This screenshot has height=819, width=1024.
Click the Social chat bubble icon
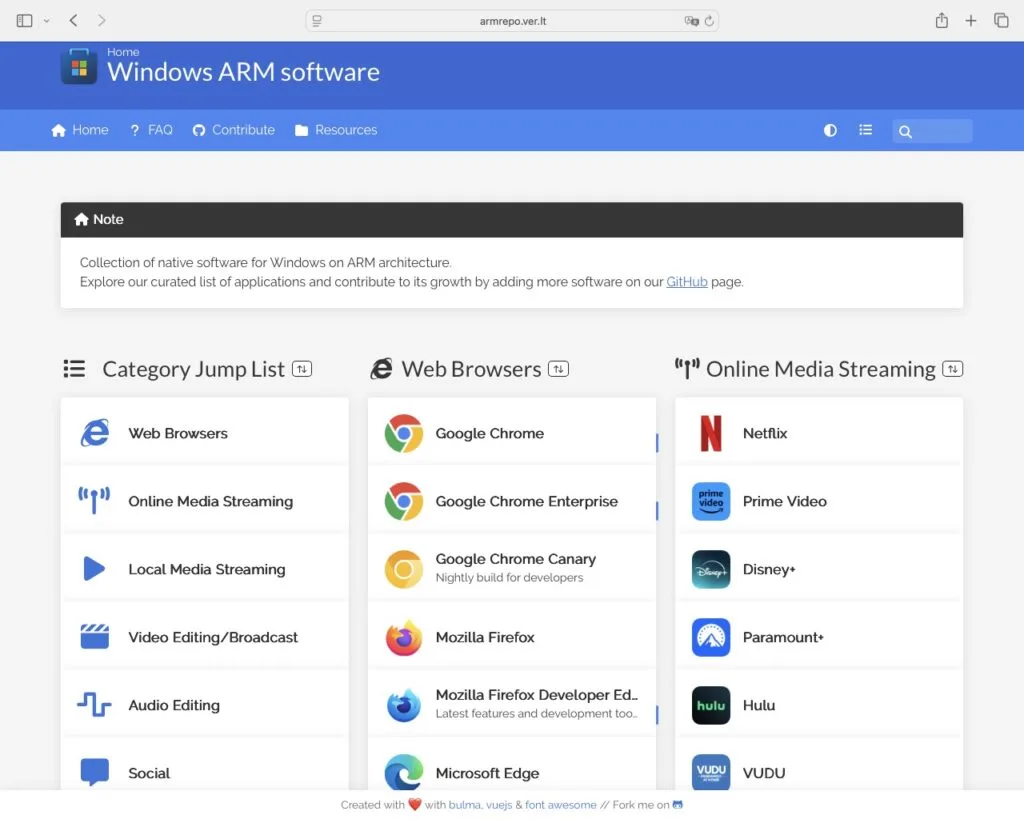point(95,772)
